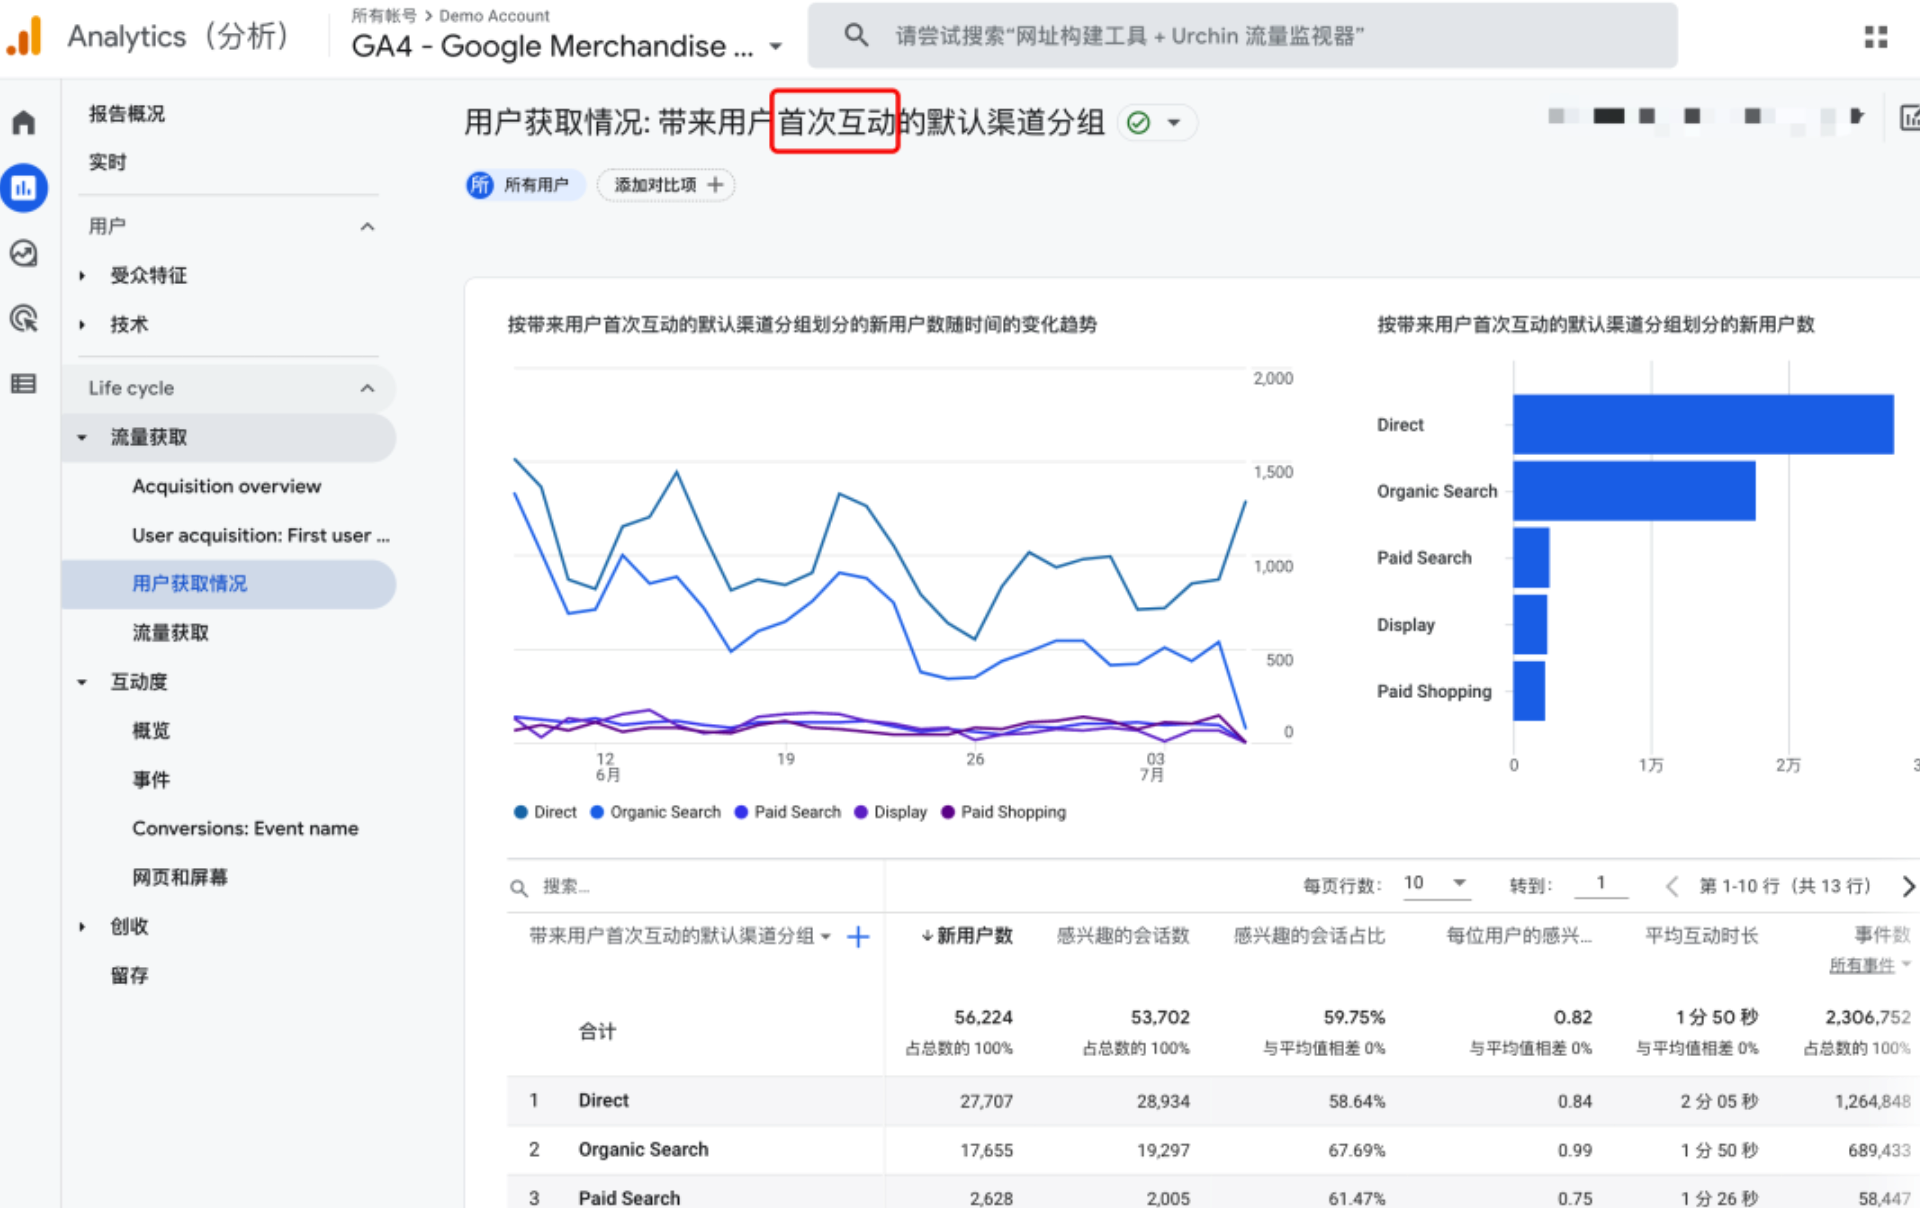Open the Google apps grid icon

click(1876, 37)
